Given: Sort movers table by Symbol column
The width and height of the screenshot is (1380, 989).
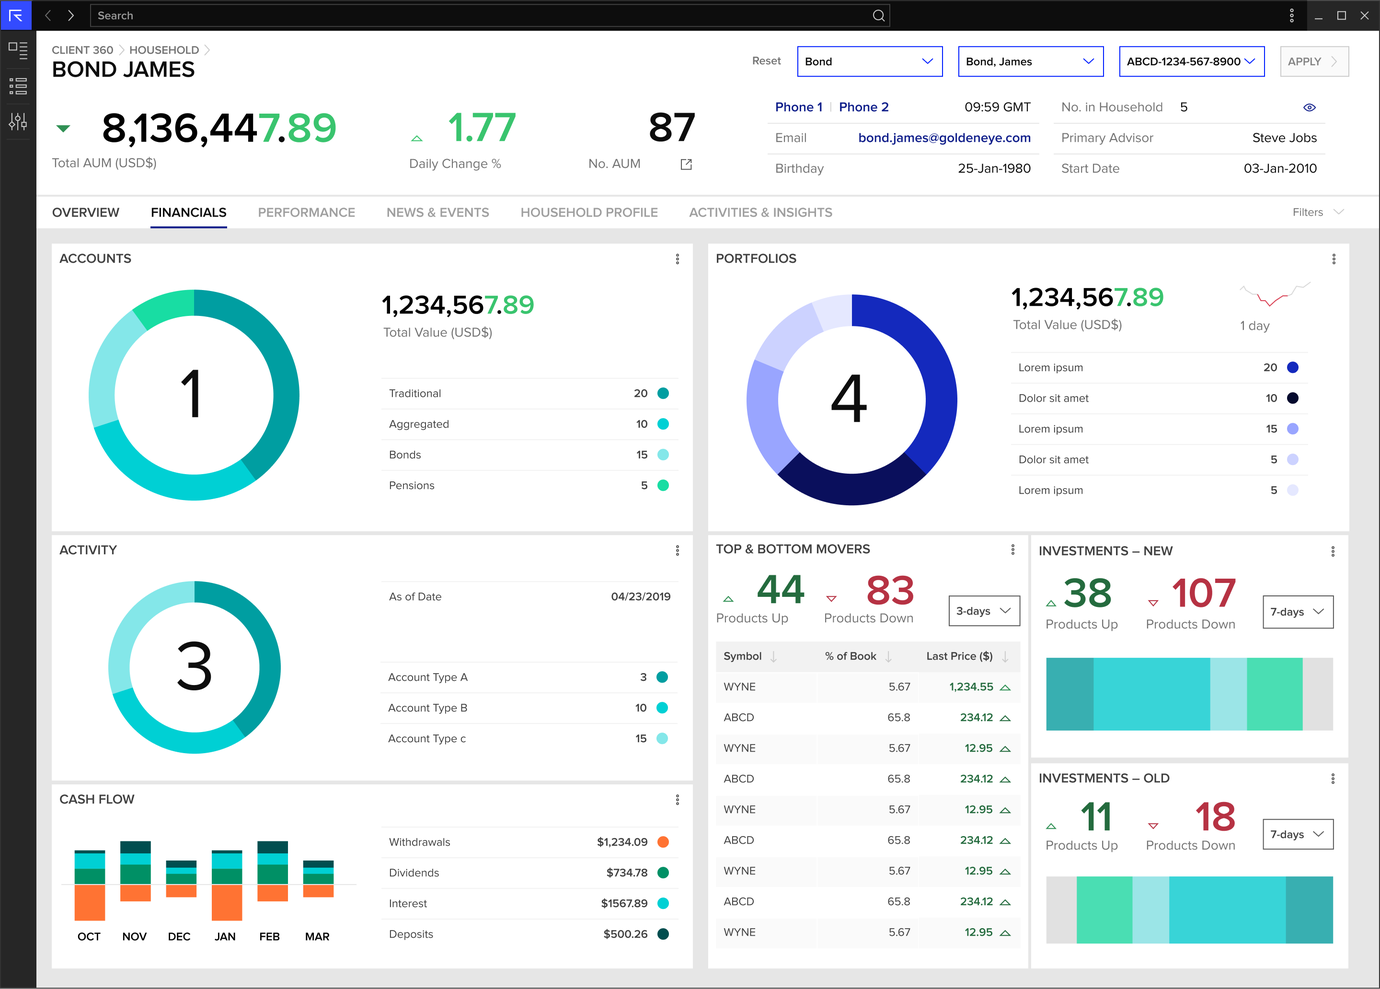Looking at the screenshot, I should pyautogui.click(x=751, y=656).
